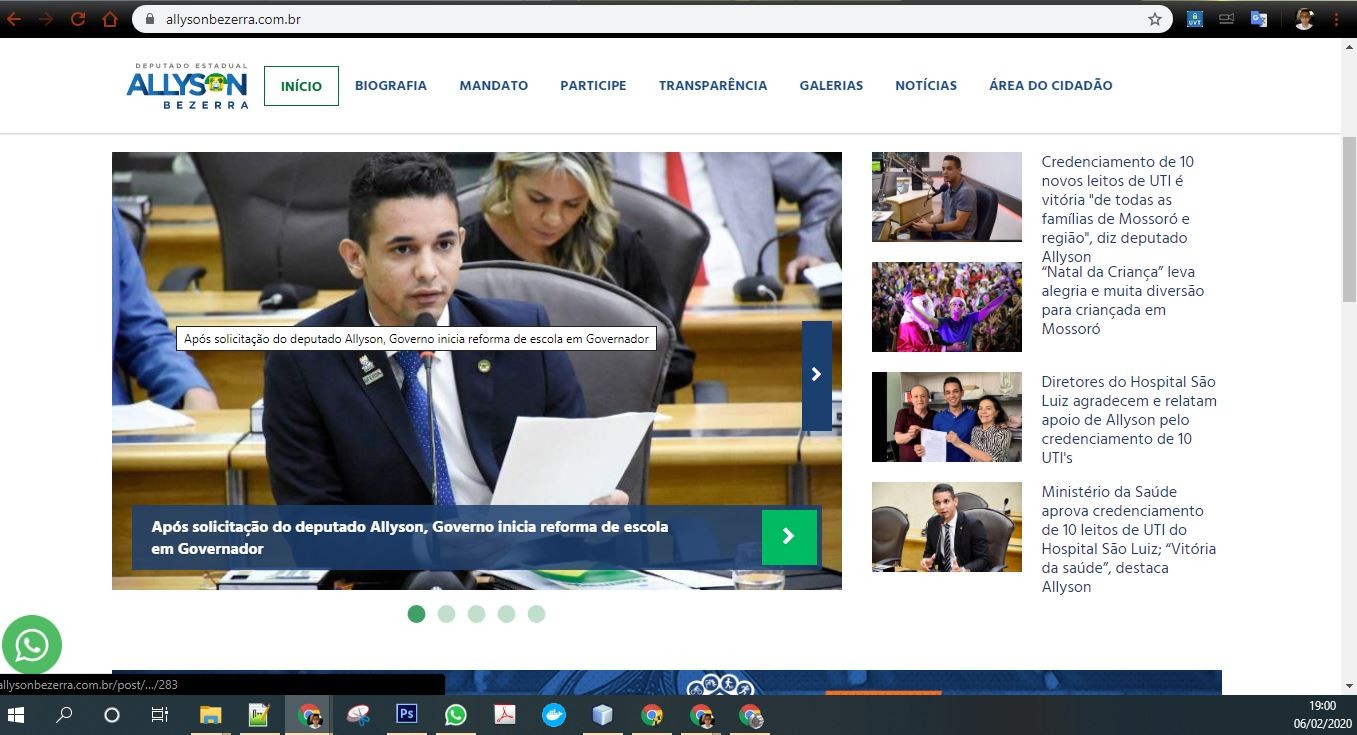This screenshot has height=735, width=1357.
Task: Click the Allyson Bezerra site logo
Action: coord(187,85)
